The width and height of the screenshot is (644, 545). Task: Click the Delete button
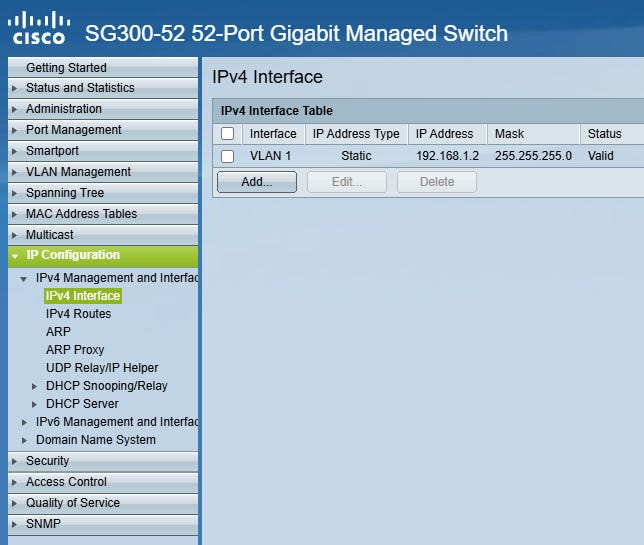[437, 182]
